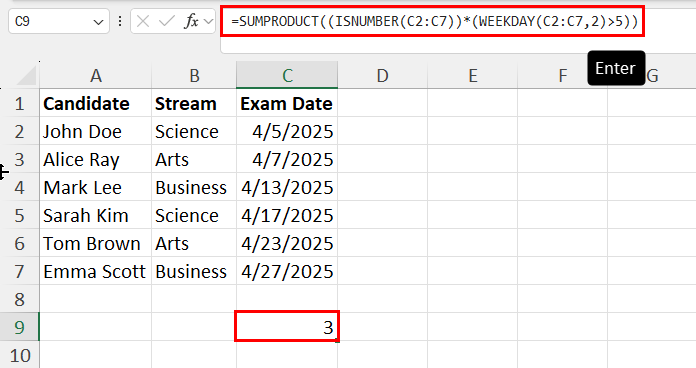Click the three-dot formula bar handle
Image resolution: width=696 pixels, height=368 pixels.
pos(120,21)
